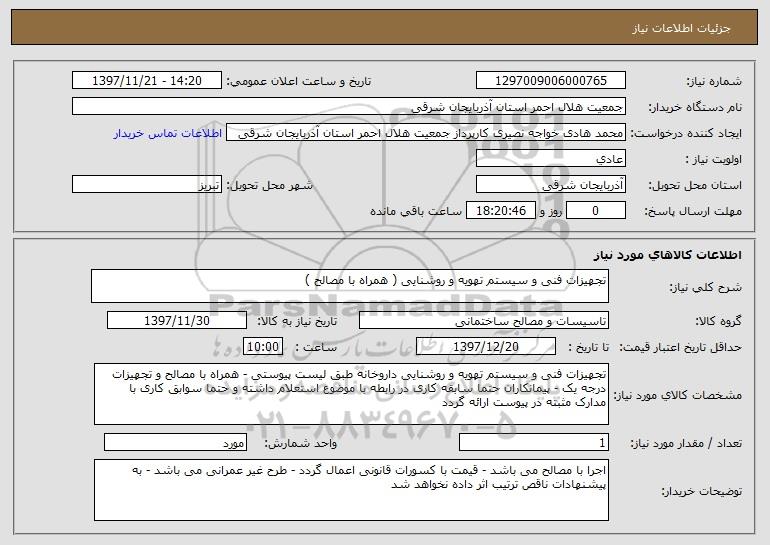770x545 pixels.
Task: Click the goods specification text area
Action: point(351,394)
